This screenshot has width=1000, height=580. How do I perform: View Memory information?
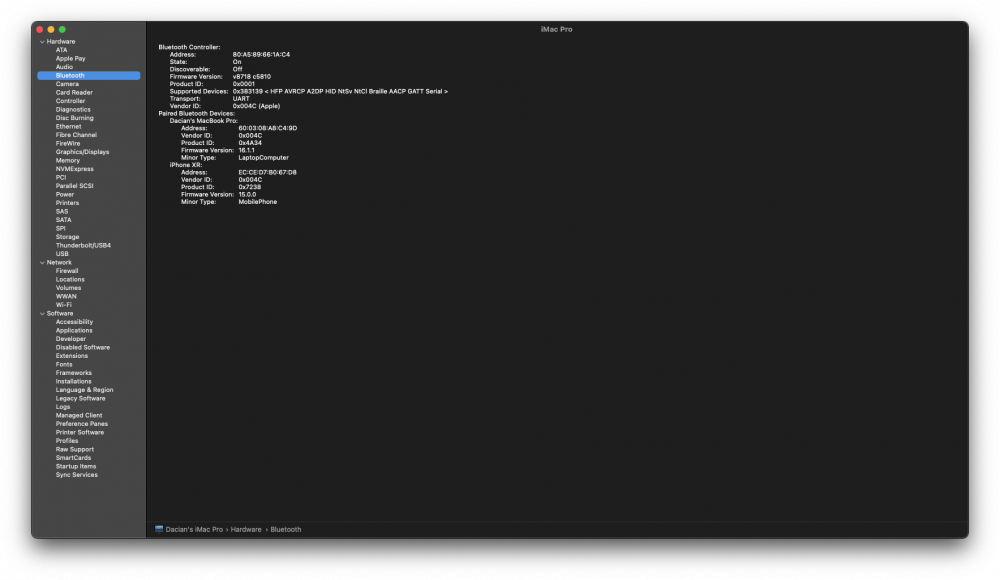click(68, 160)
